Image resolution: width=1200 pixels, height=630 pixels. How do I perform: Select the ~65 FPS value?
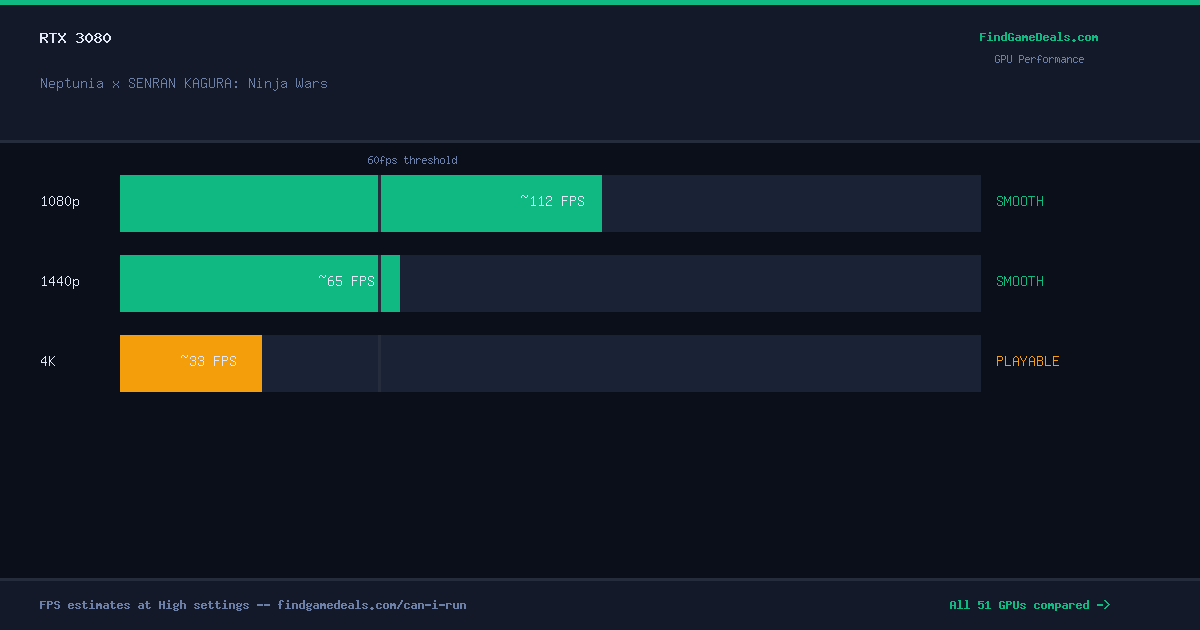coord(346,281)
